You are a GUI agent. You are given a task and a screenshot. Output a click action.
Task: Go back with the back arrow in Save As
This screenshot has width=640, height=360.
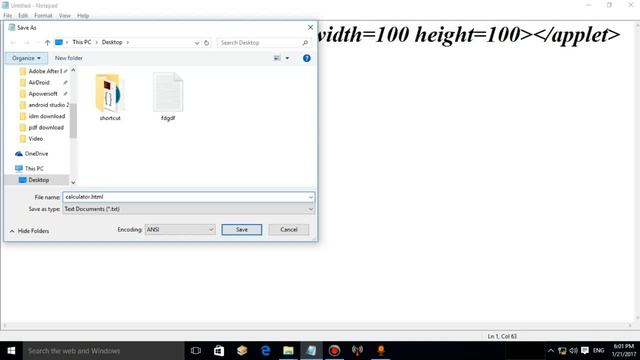13,42
